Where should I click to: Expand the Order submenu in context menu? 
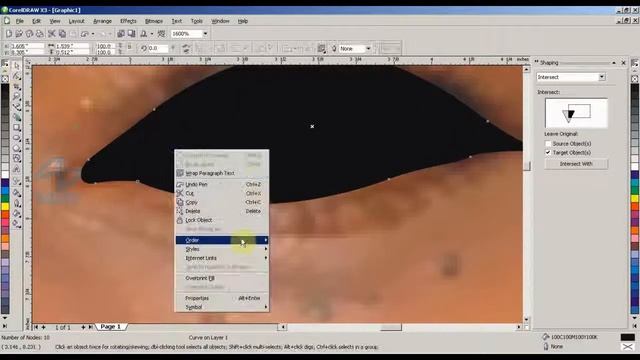click(222, 240)
